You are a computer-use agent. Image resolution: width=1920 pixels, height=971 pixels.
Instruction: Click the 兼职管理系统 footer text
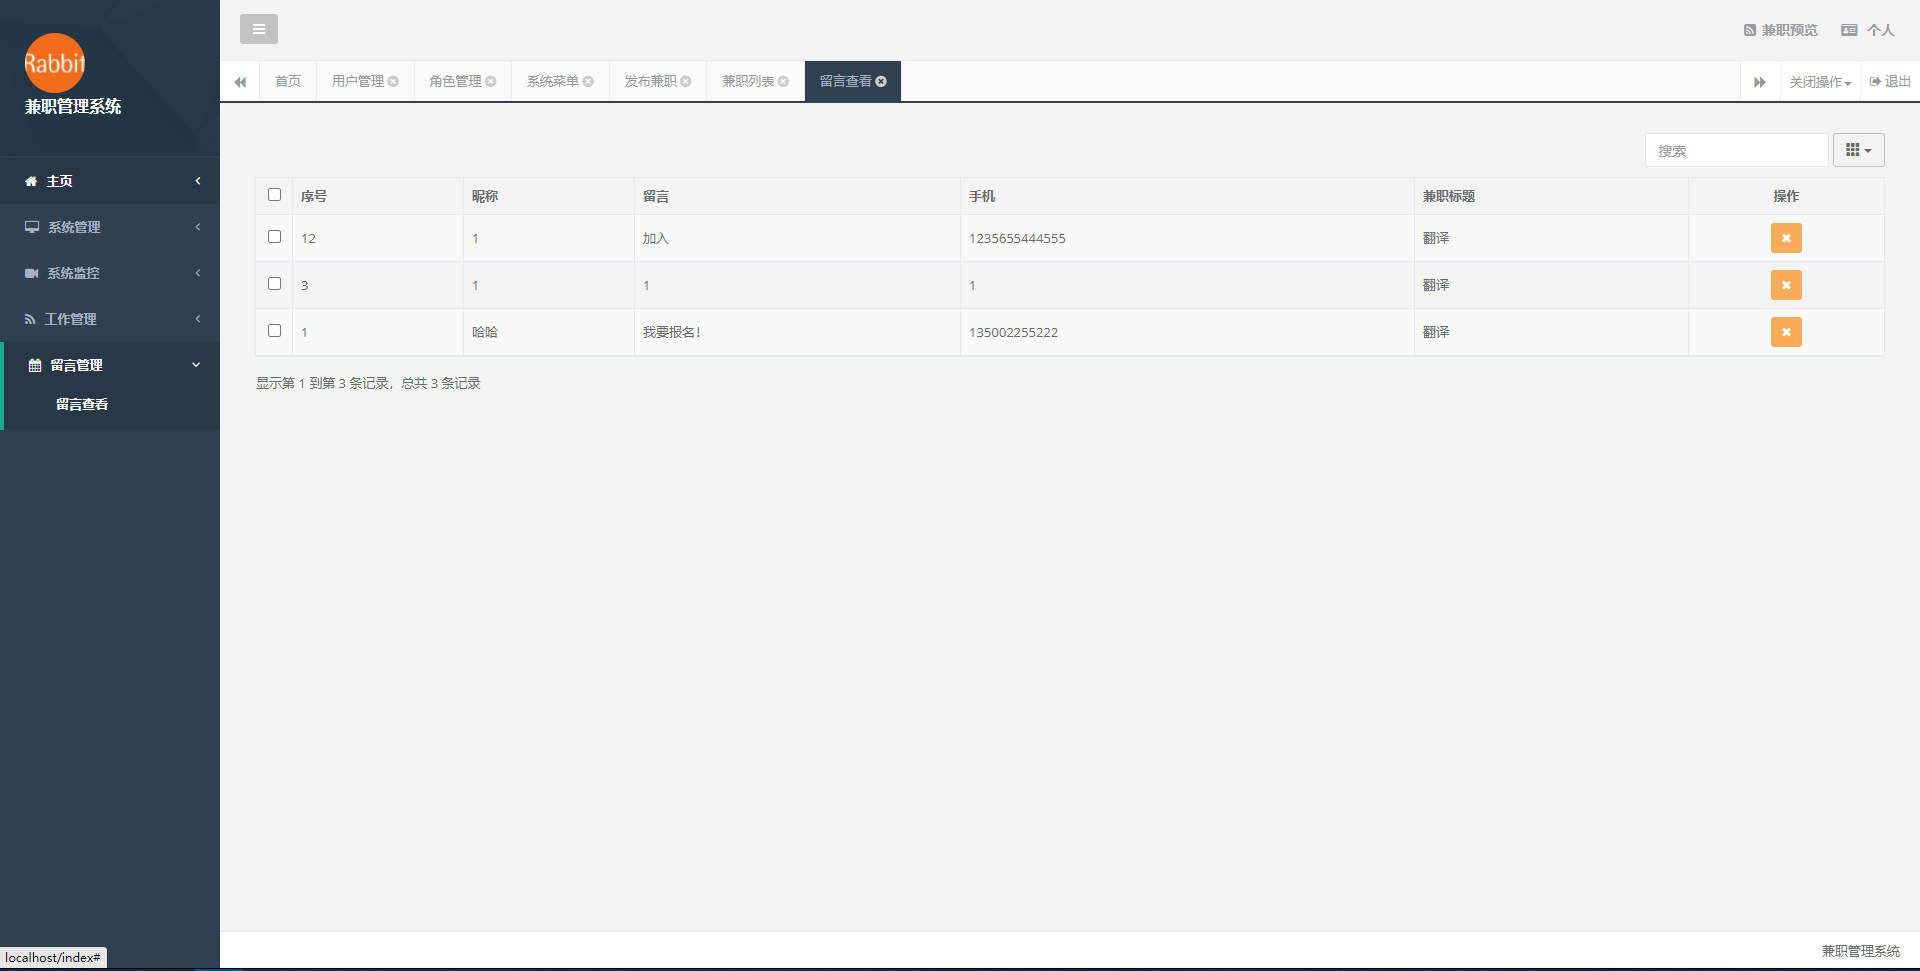(x=1861, y=951)
